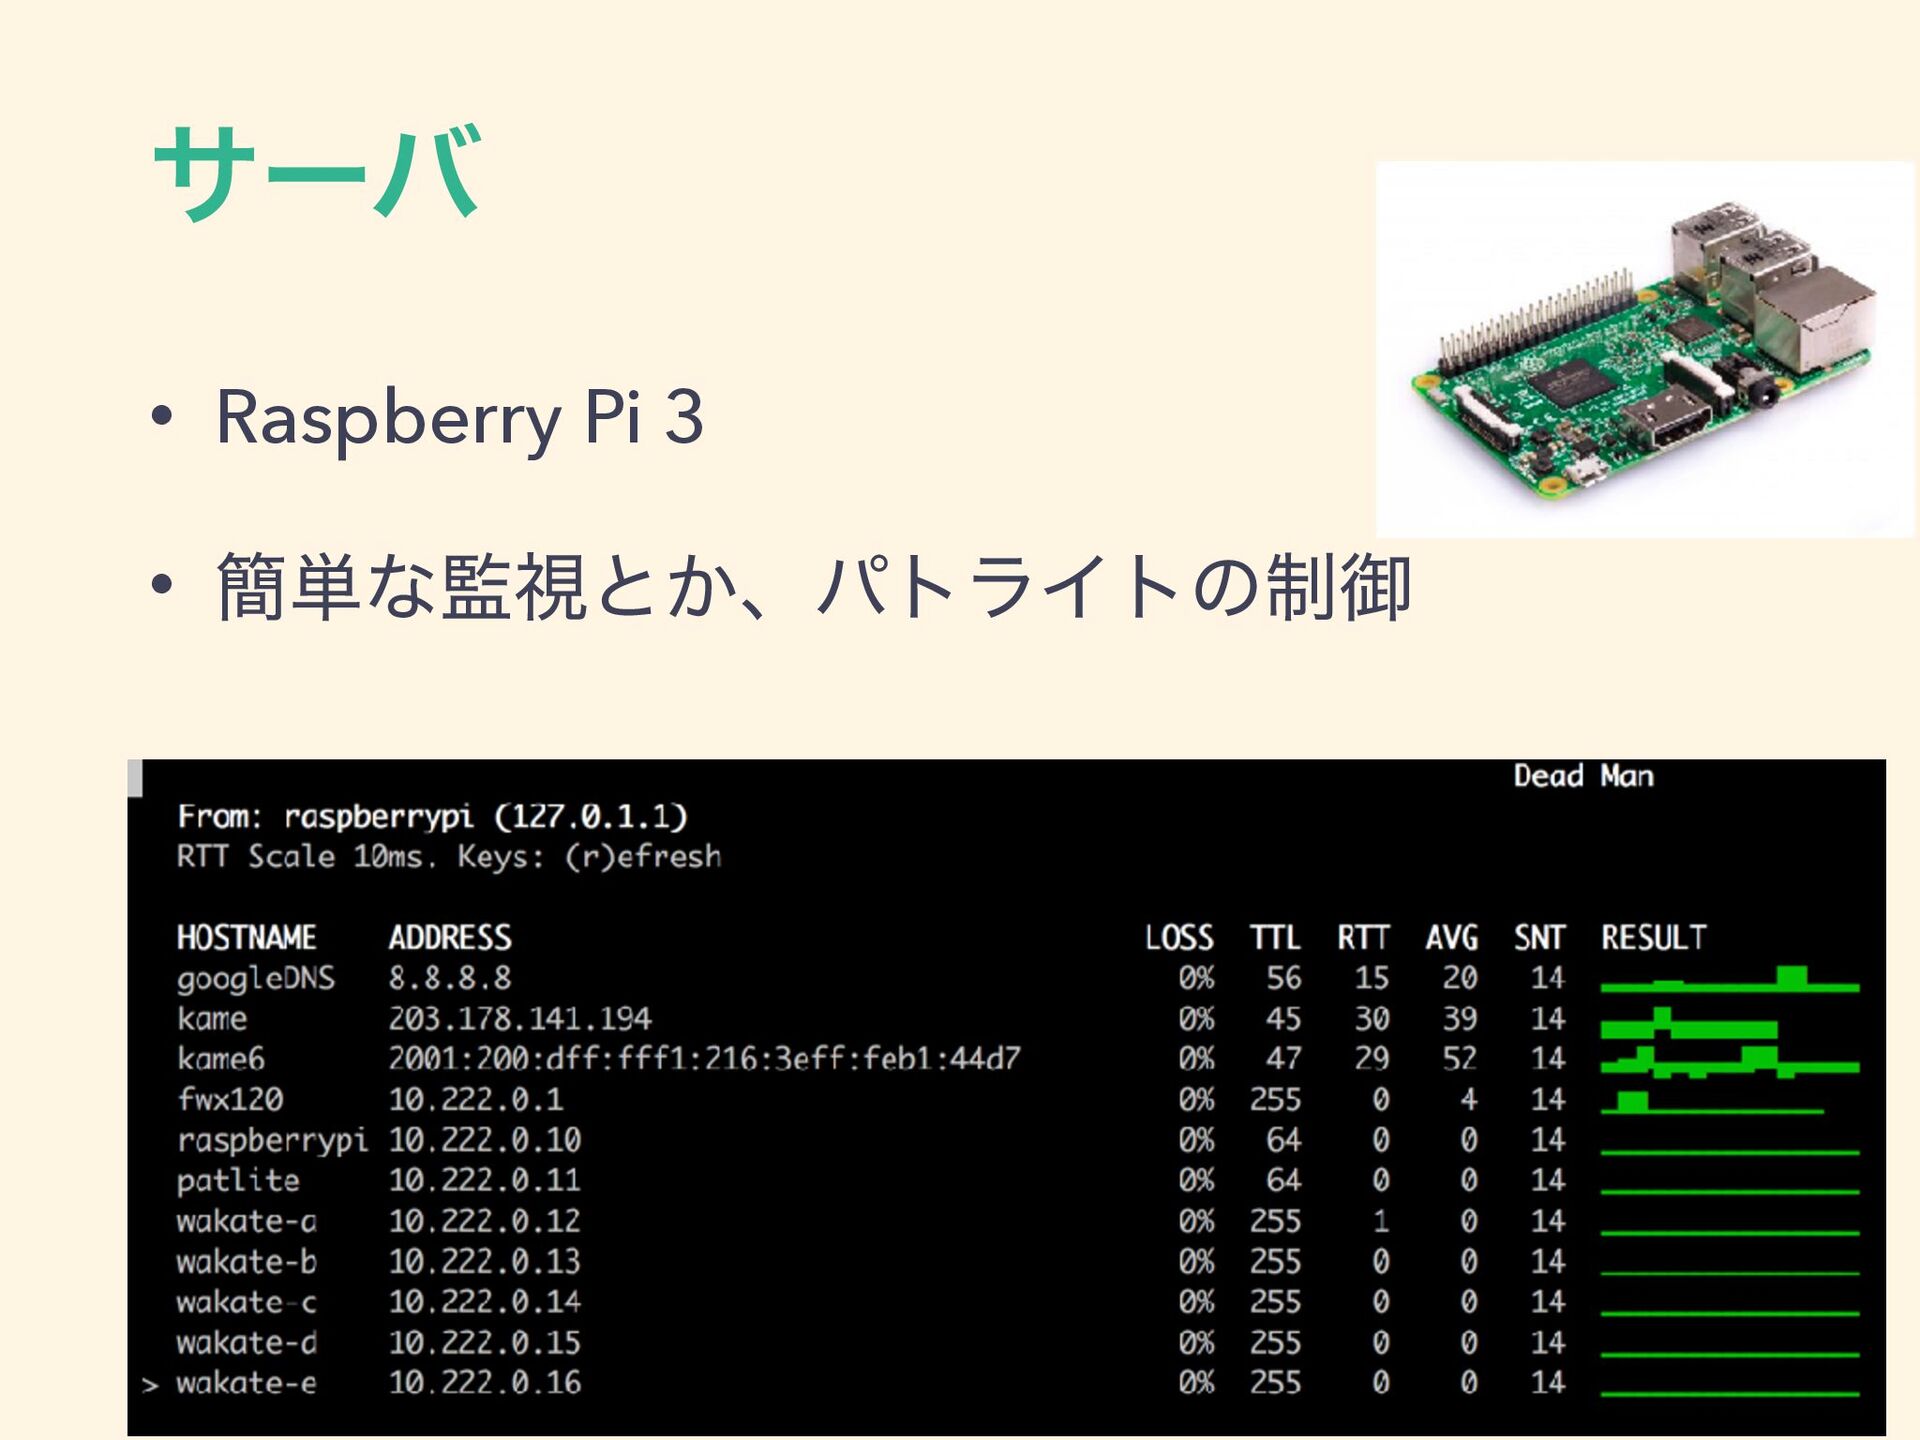
Task: Select the wakate-e hostname
Action: (246, 1383)
